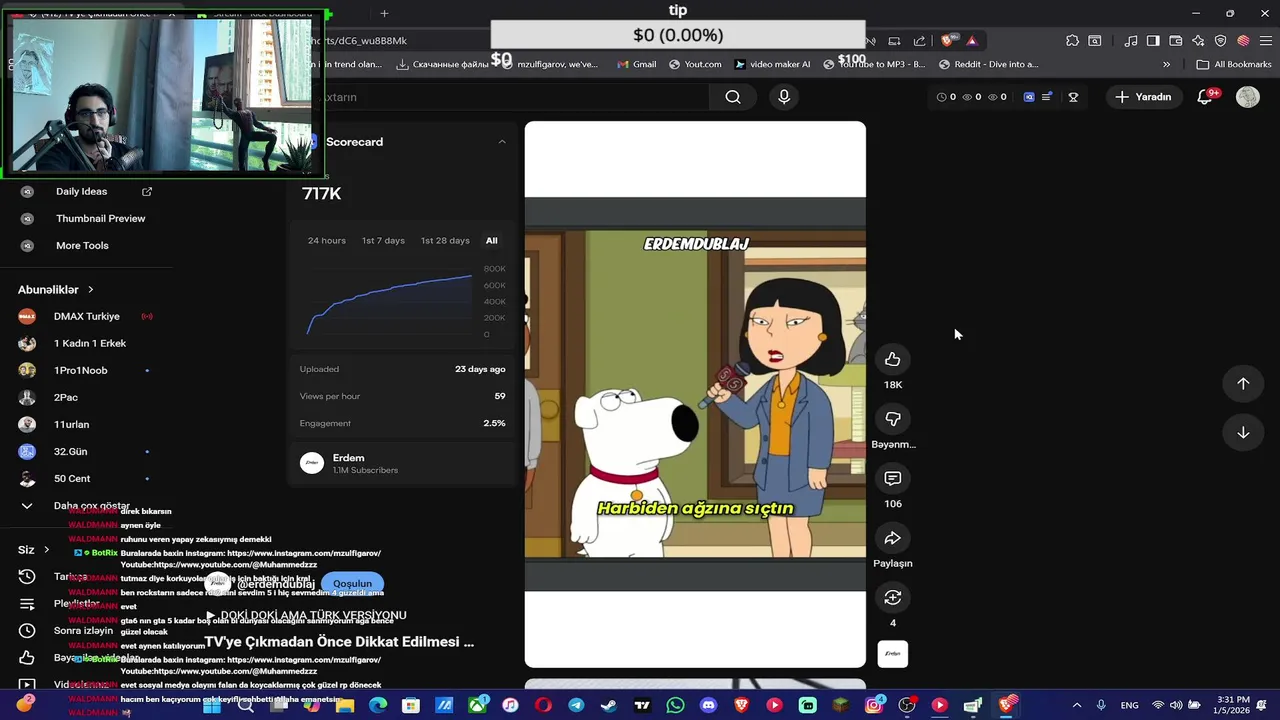Share the short via Paylaşın icon
Viewport: 1280px width, 720px height.
[893, 538]
